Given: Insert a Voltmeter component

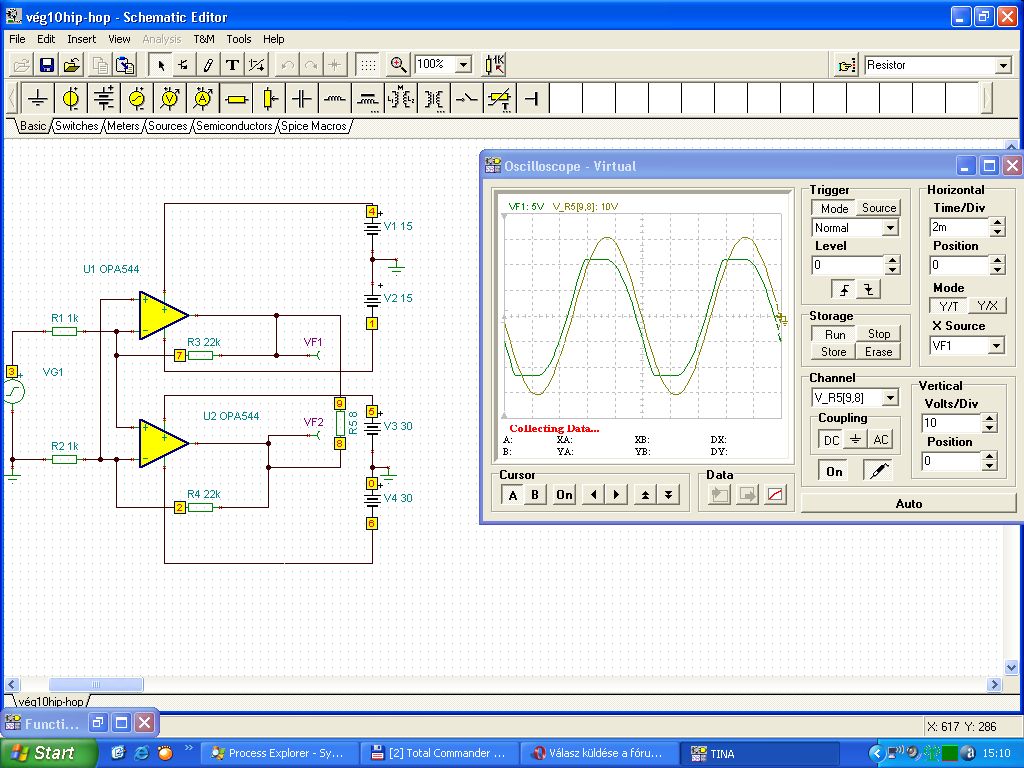Looking at the screenshot, I should pos(170,99).
